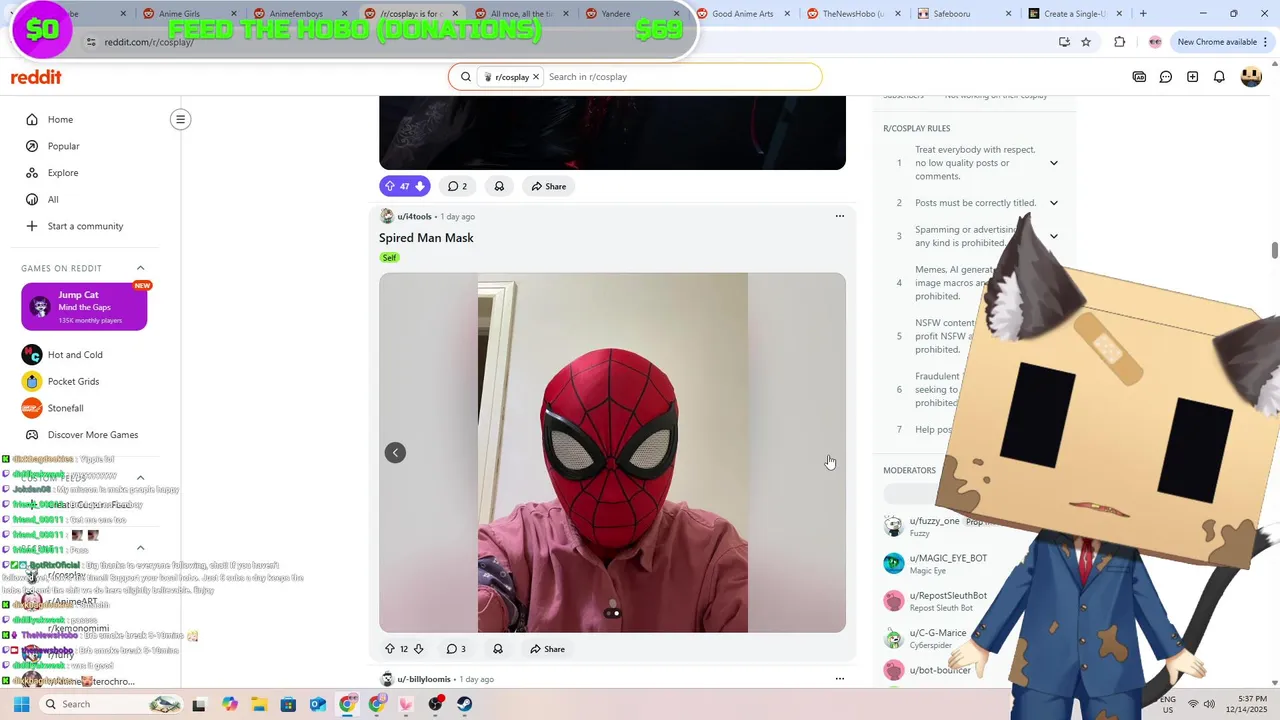Open moderator u/fuzzy_one profile
This screenshot has width=1280, height=720.
tap(934, 521)
